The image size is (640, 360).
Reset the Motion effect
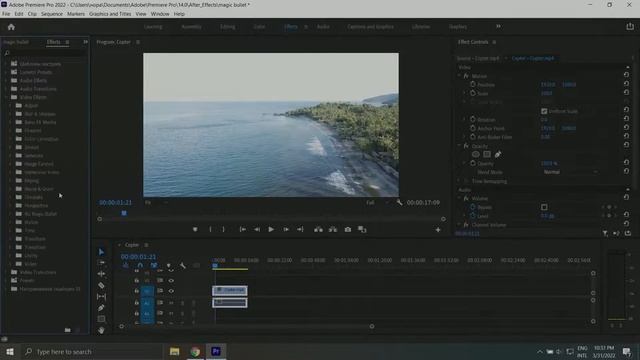pos(626,75)
